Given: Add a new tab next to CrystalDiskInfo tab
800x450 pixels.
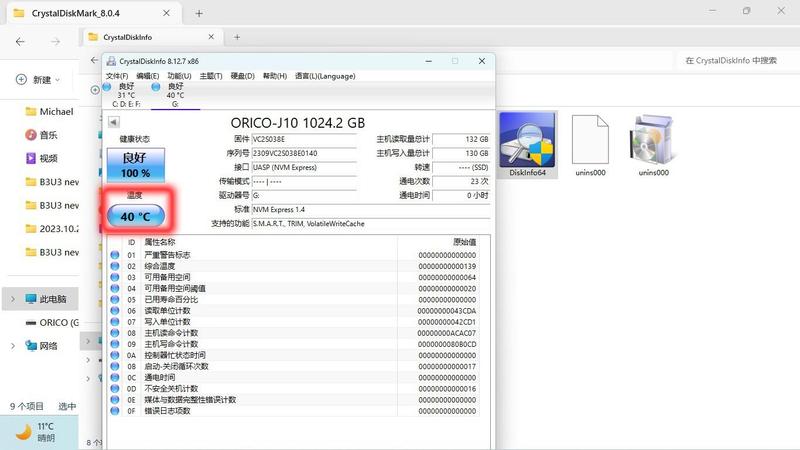Looking at the screenshot, I should pyautogui.click(x=237, y=37).
